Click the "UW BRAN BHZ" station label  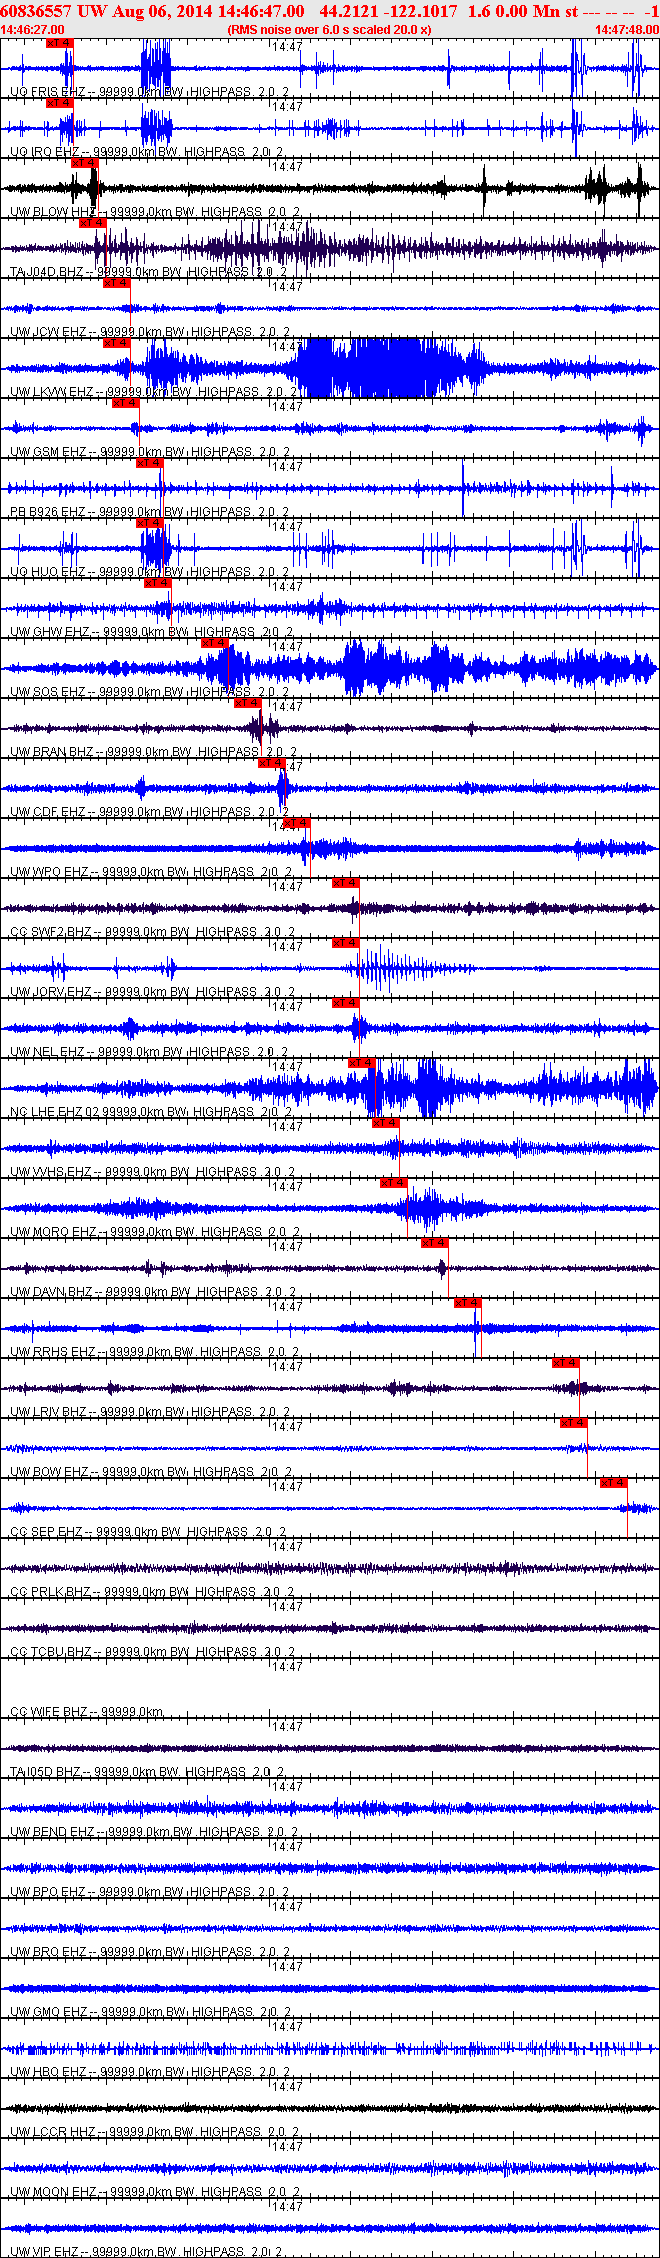coord(52,752)
